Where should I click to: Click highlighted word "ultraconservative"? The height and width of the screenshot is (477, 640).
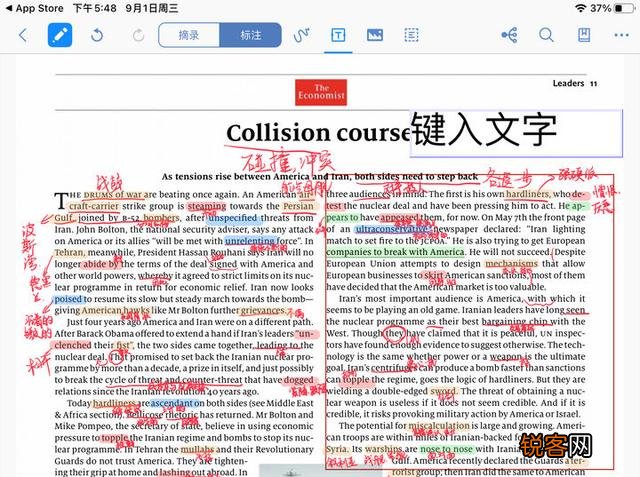click(x=393, y=229)
